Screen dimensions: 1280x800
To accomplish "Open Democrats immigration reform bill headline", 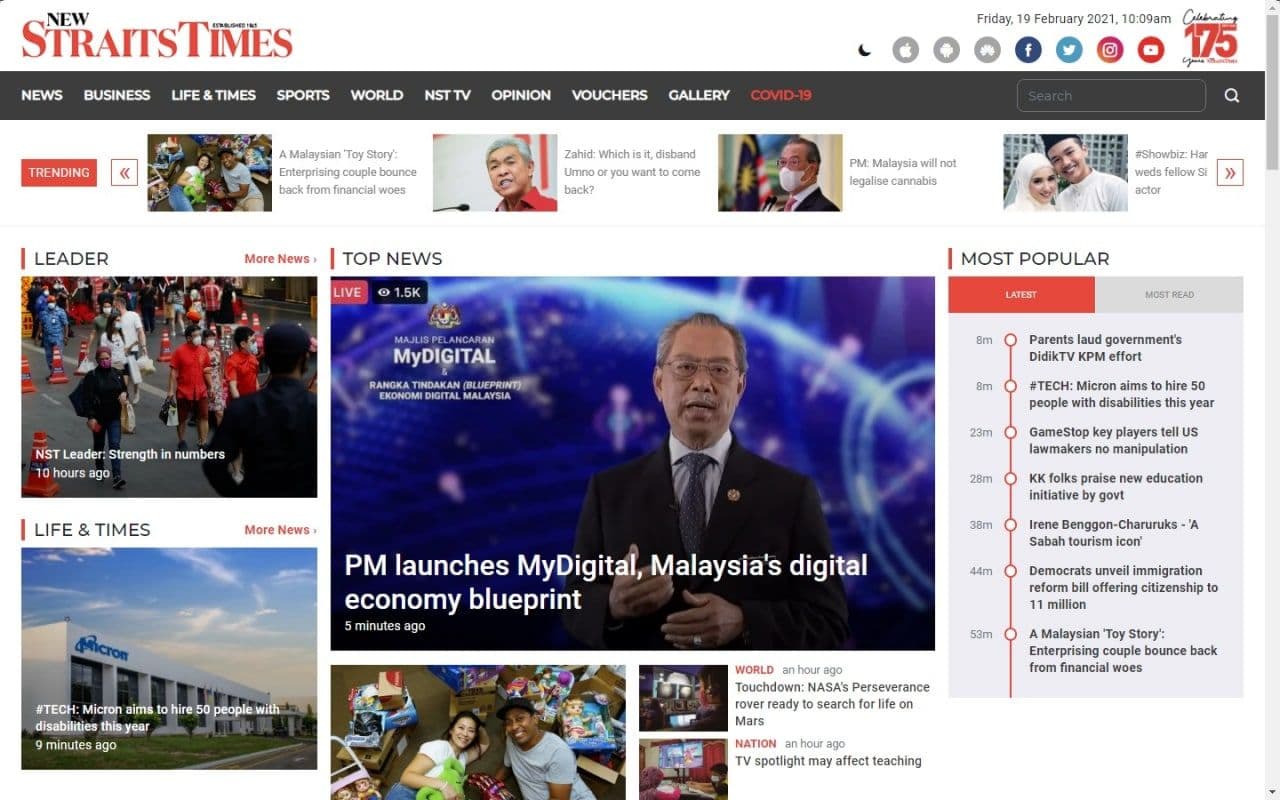I will click(1123, 587).
